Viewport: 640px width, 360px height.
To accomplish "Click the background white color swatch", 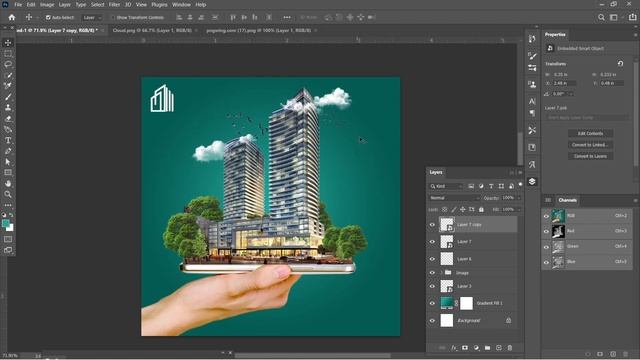I will click(11, 228).
